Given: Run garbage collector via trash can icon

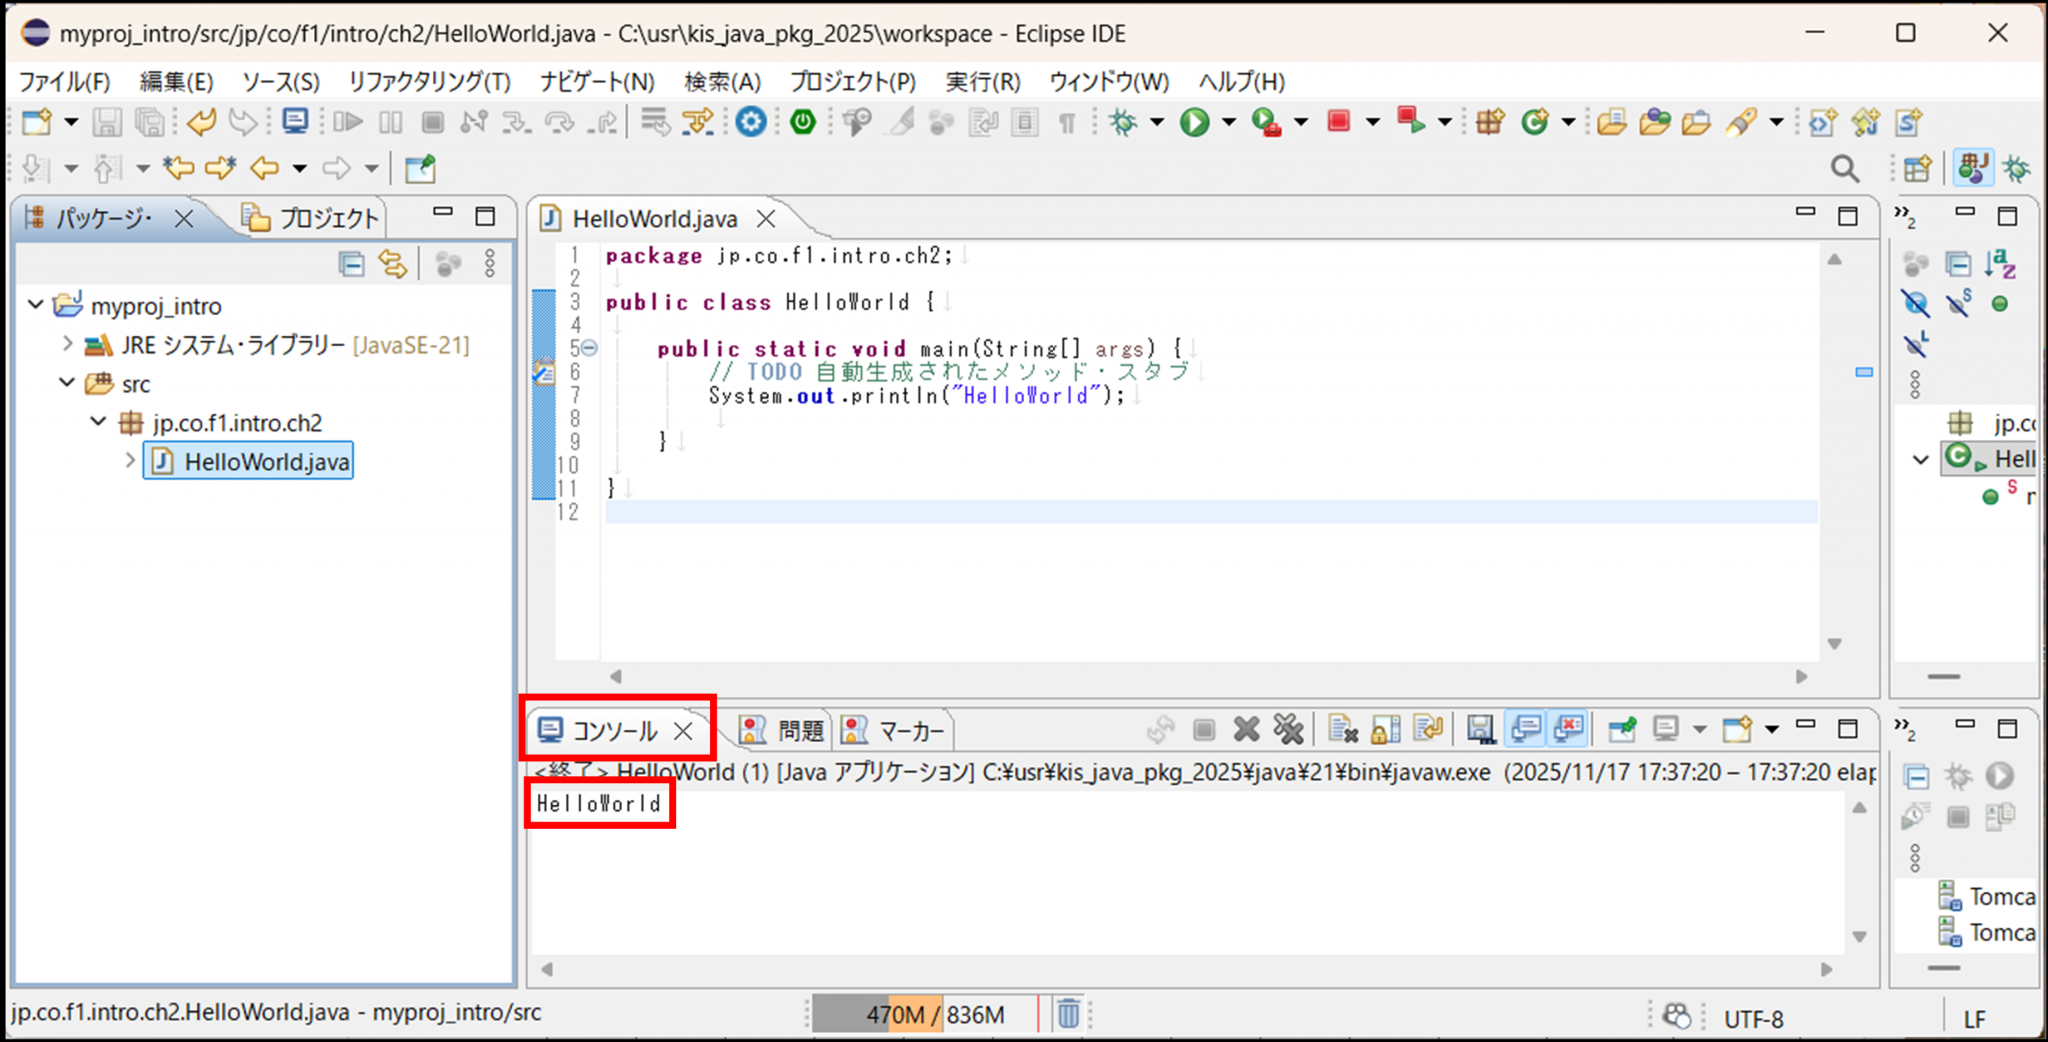Looking at the screenshot, I should point(1068,1014).
